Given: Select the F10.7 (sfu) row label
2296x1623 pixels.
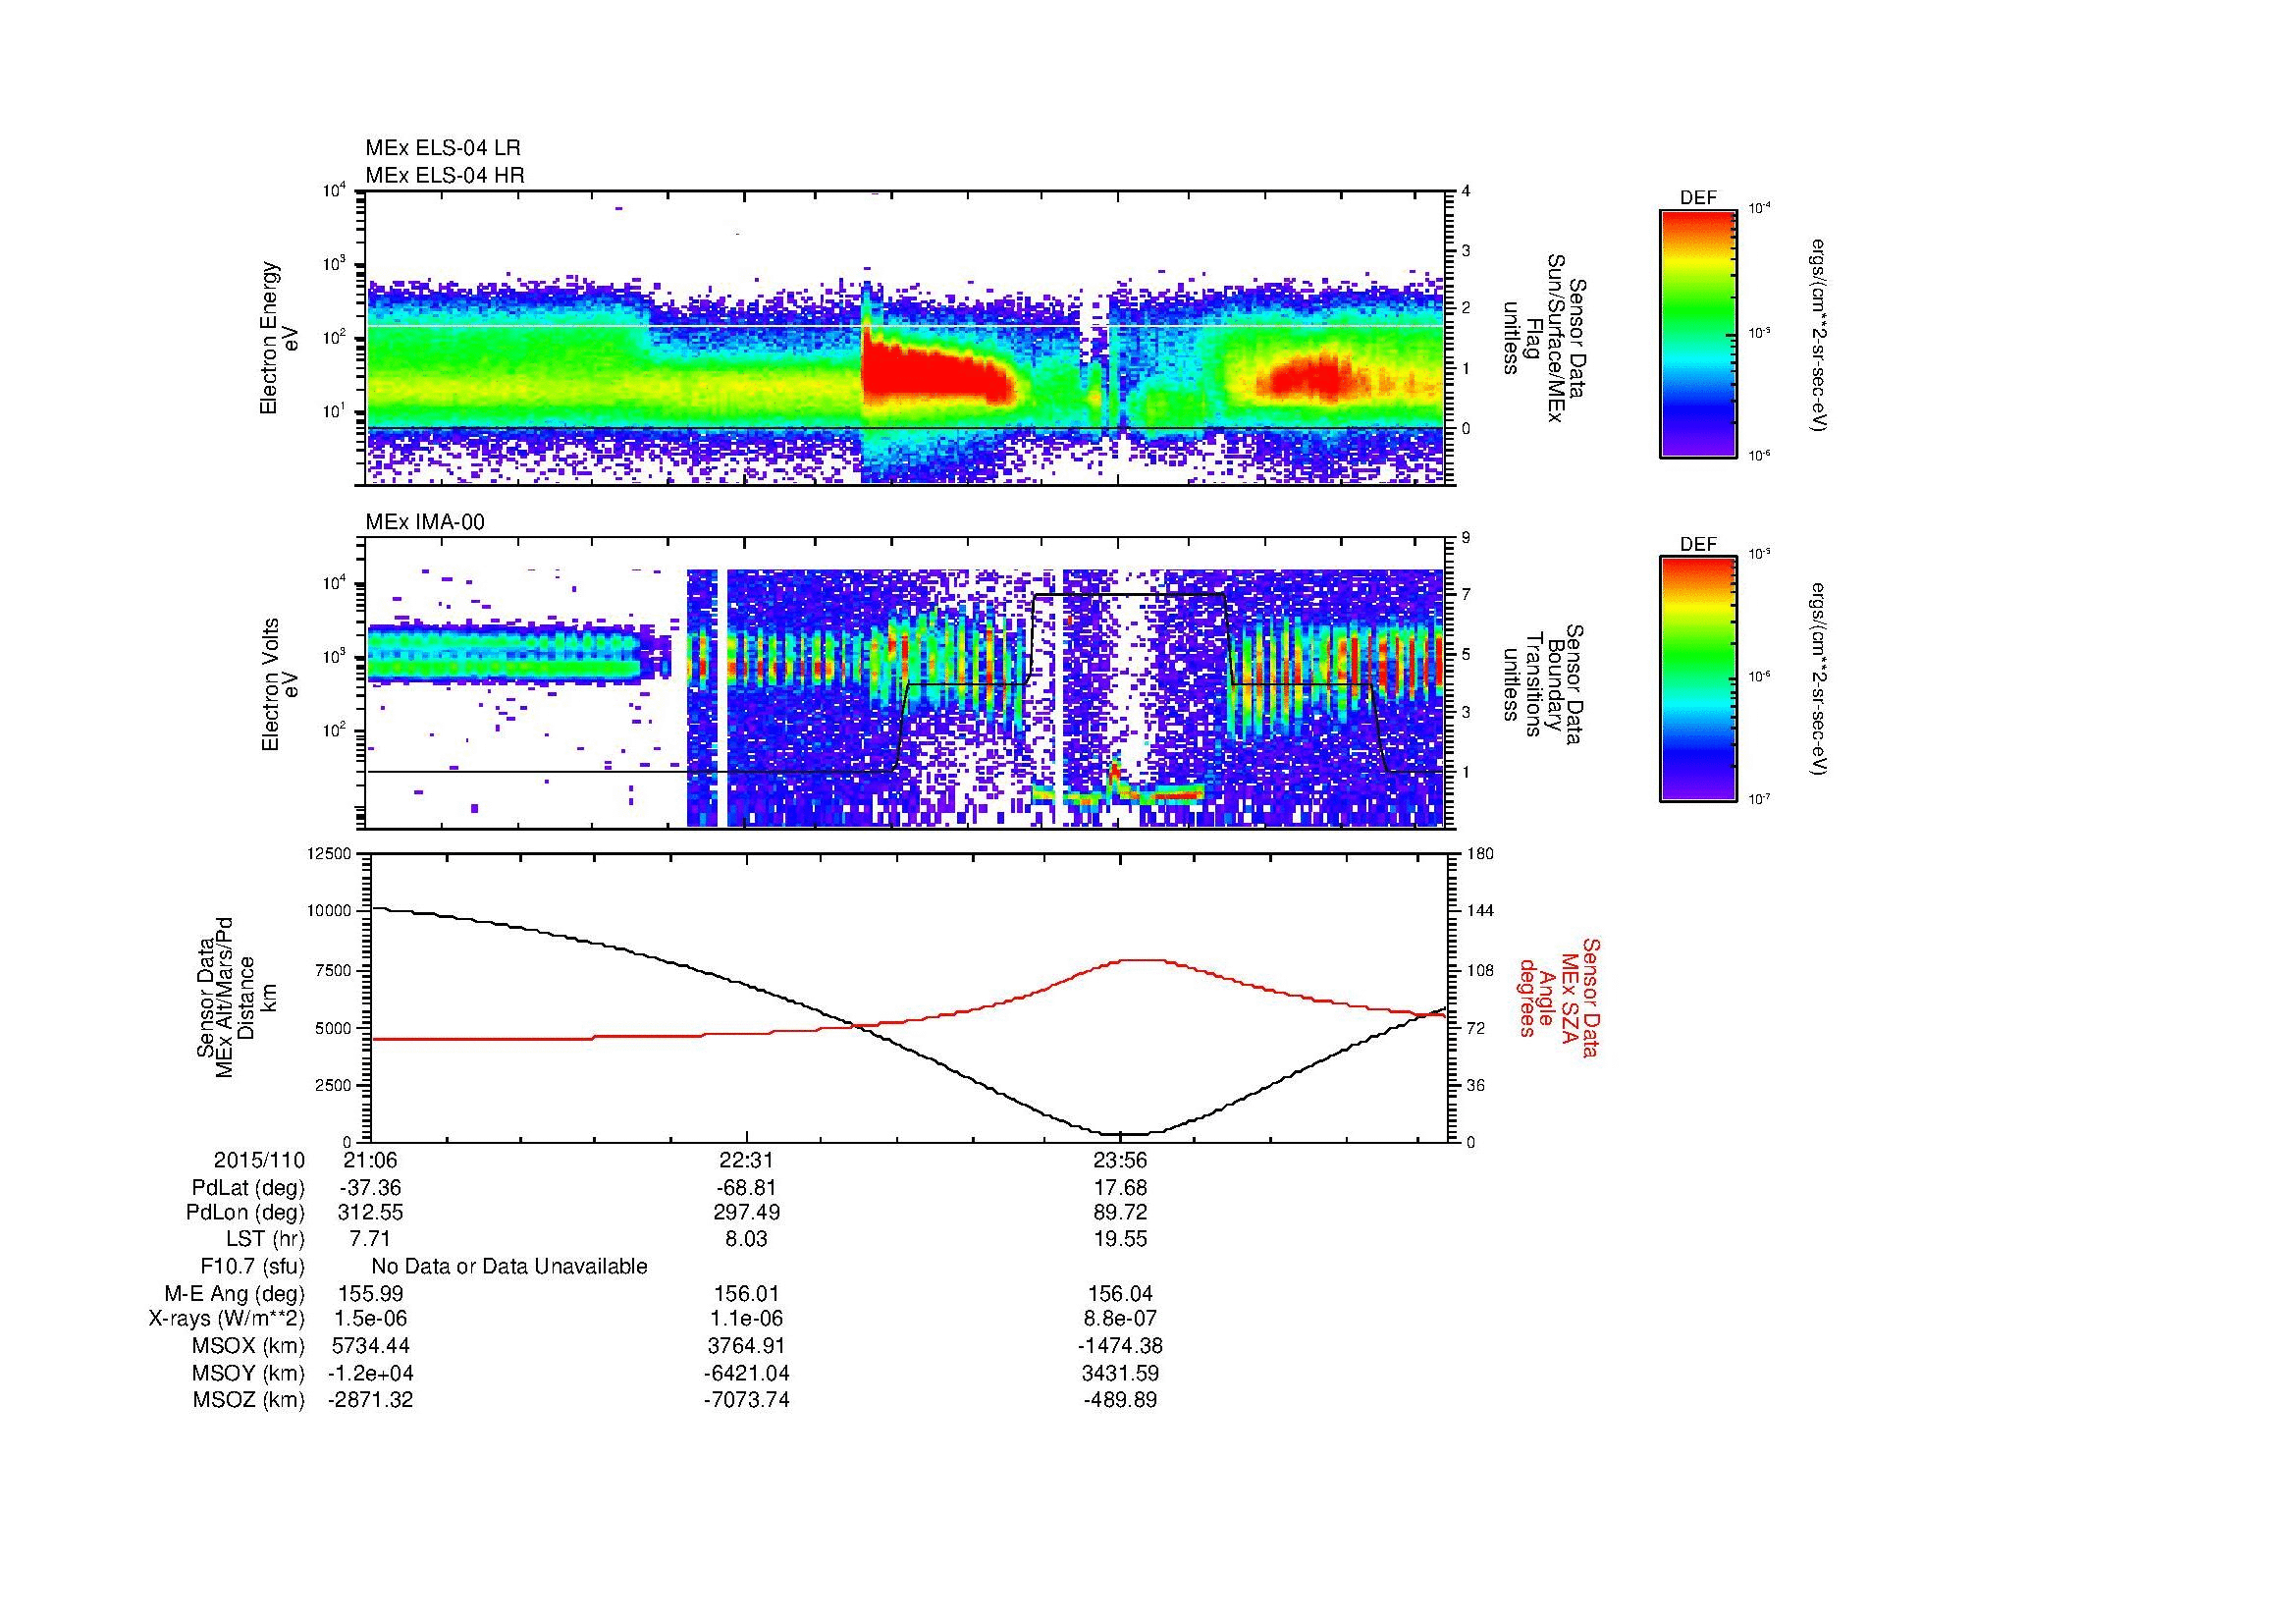Looking at the screenshot, I should point(252,1267).
